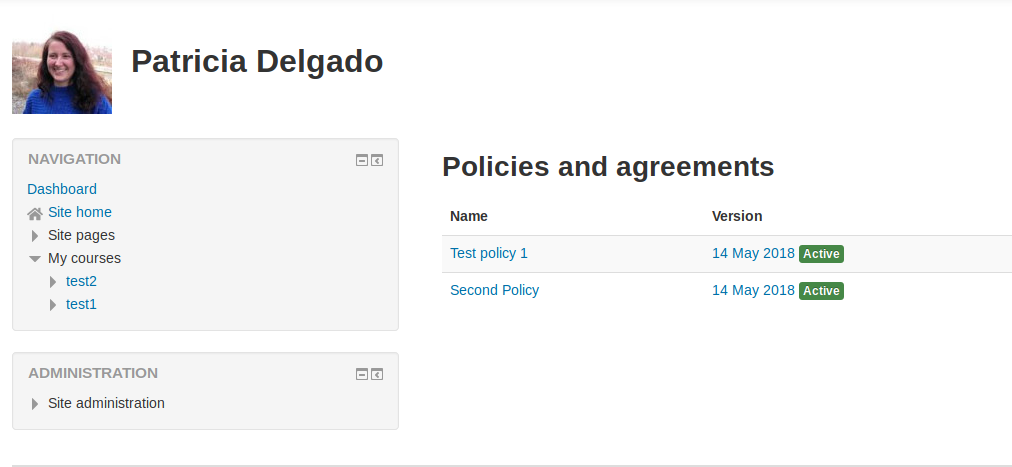The width and height of the screenshot is (1012, 467).
Task: Open Test policy 1 version 14 May 2018
Action: tap(753, 253)
